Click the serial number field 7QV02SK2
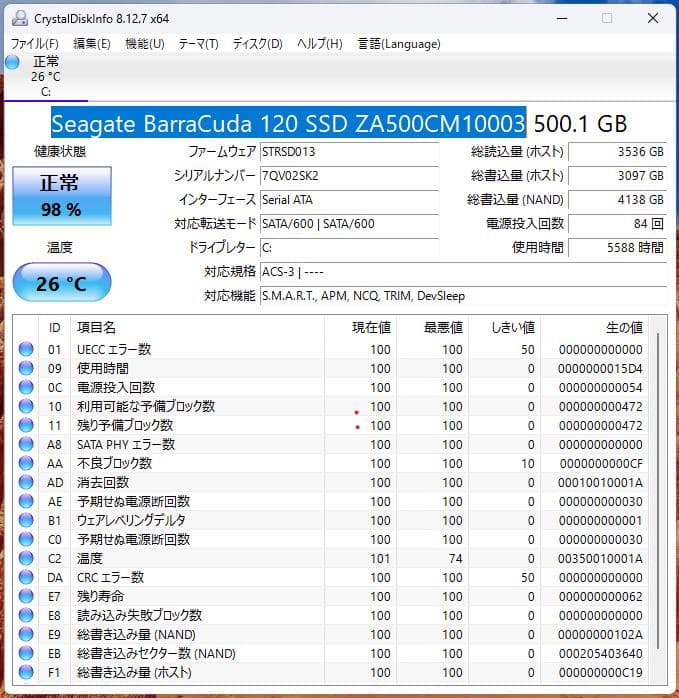The width and height of the screenshot is (679, 698). click(x=350, y=176)
